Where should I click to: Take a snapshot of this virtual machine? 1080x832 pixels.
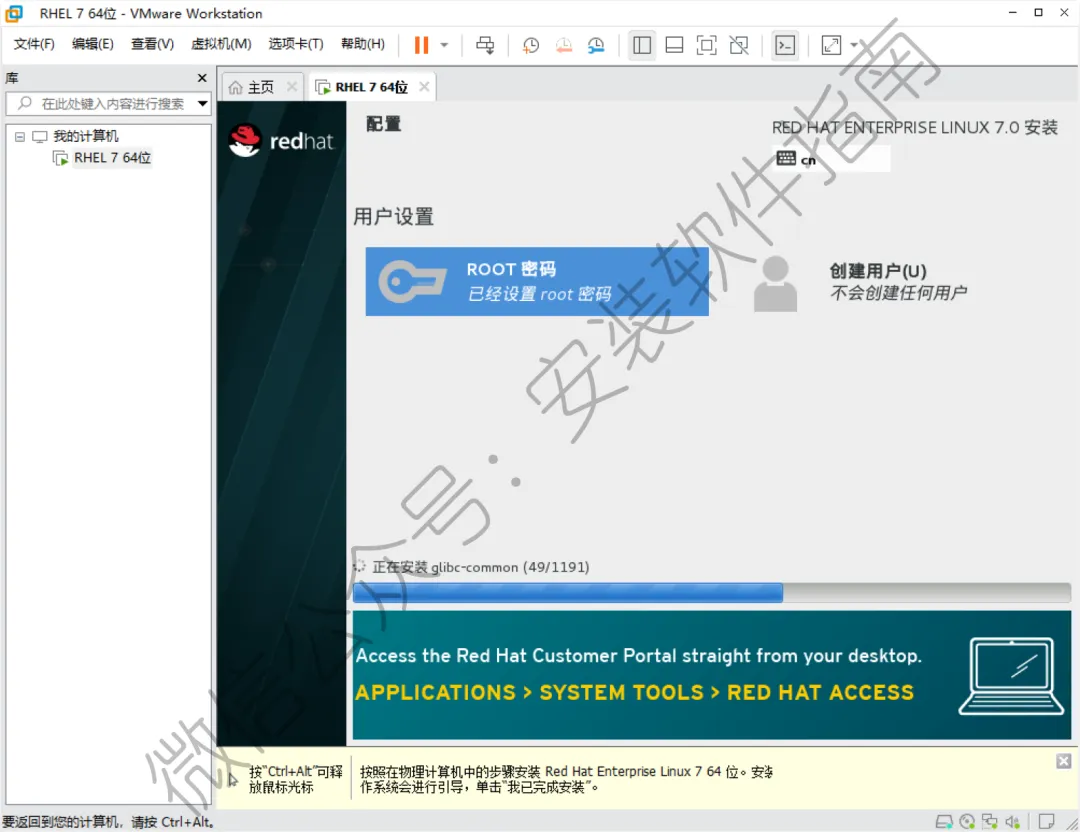(x=530, y=45)
